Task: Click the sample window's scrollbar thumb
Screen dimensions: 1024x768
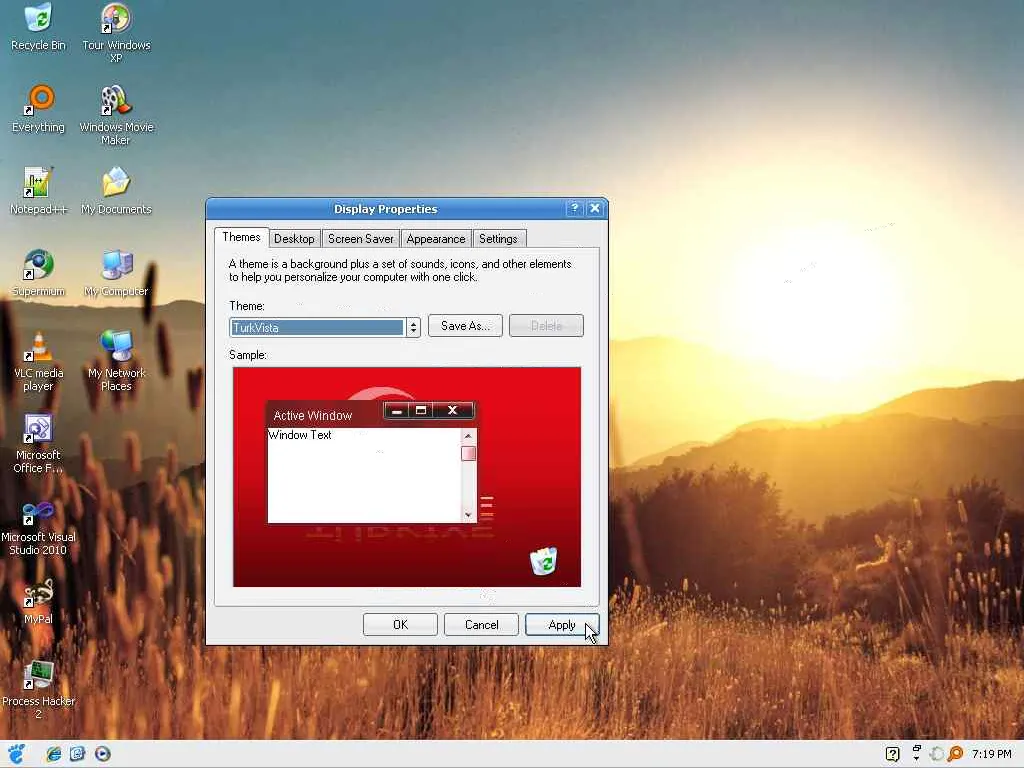Action: (468, 453)
